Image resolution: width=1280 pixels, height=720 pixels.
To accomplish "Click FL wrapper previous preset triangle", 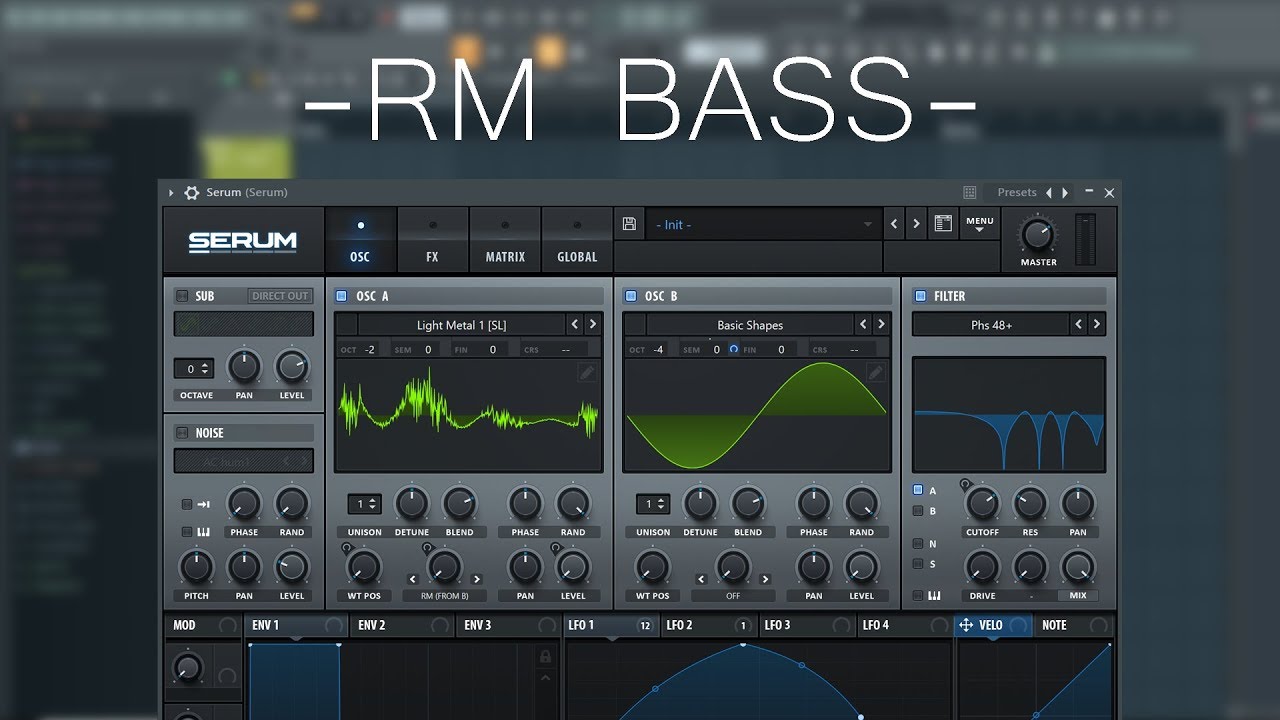I will (1049, 193).
